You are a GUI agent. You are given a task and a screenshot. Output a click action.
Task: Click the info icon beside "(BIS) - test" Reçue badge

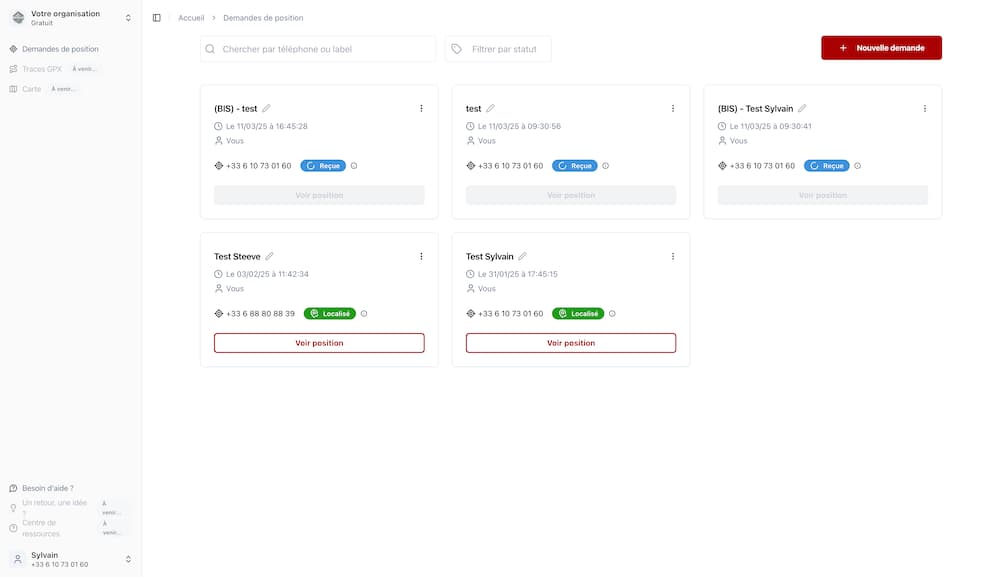[354, 166]
